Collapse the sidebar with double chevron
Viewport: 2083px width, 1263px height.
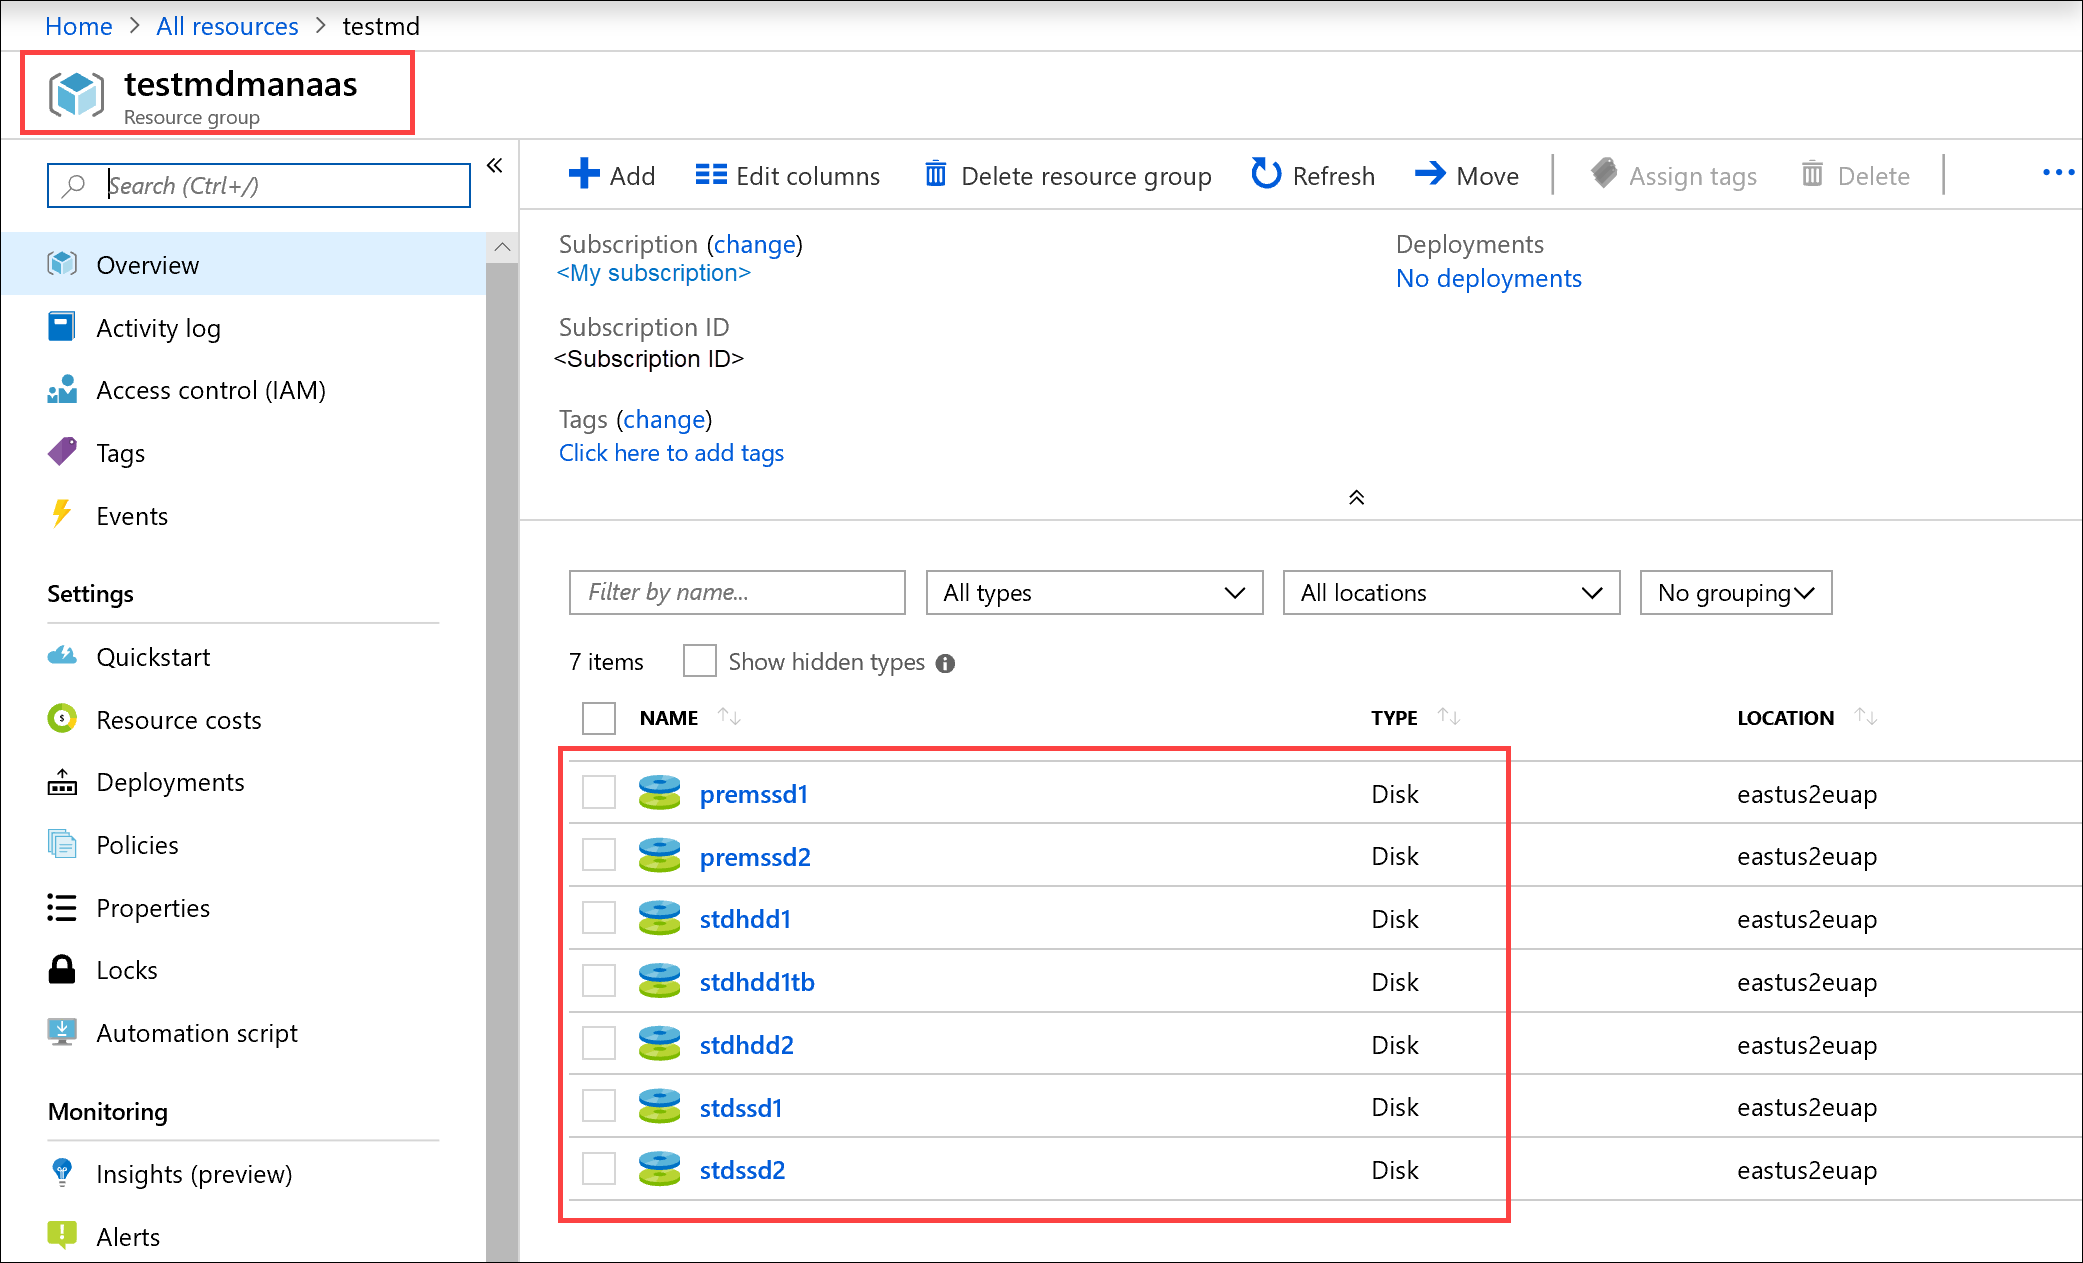point(494,166)
